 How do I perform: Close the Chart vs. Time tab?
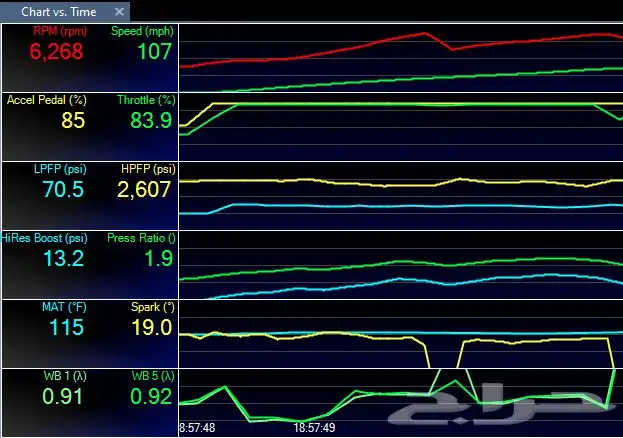pos(119,12)
